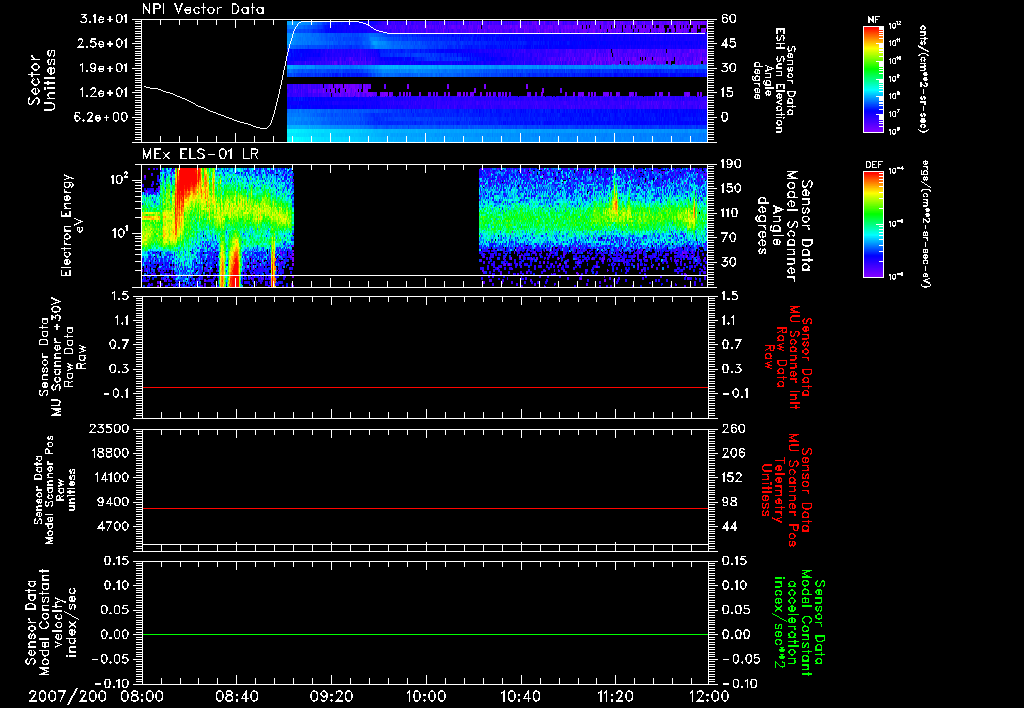The width and height of the screenshot is (1024, 708).
Task: Click the 10:00 time axis label
Action: coord(426,696)
